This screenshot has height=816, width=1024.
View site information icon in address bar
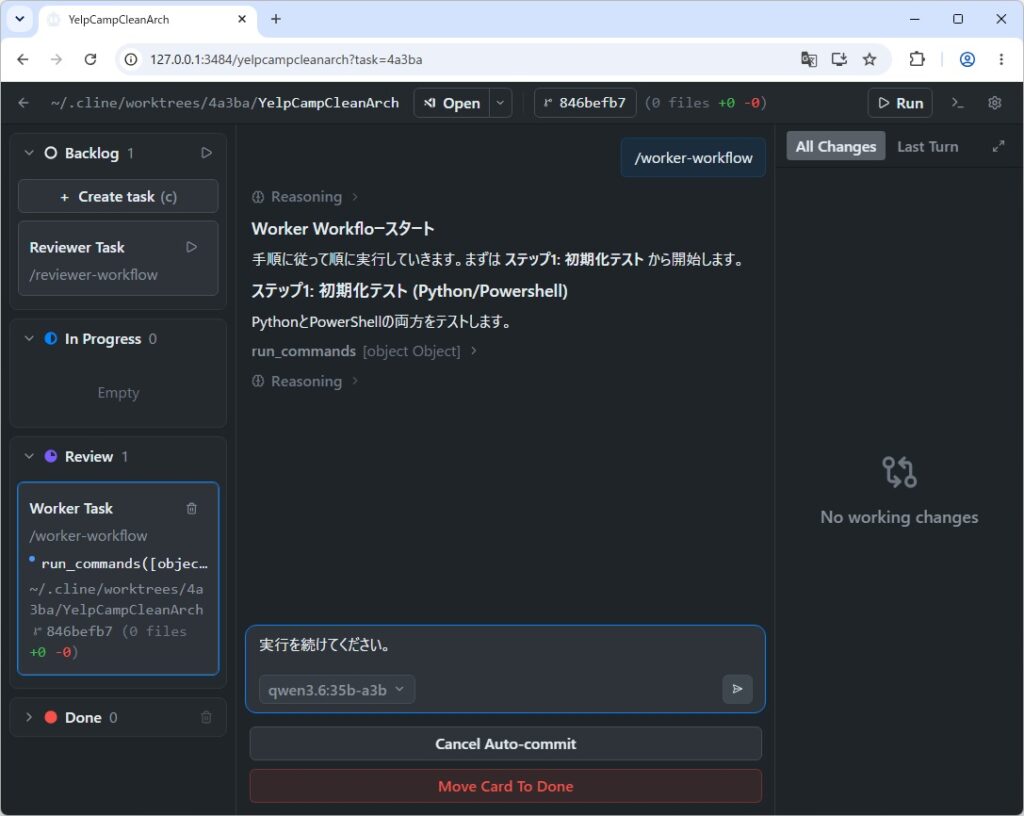(x=131, y=59)
